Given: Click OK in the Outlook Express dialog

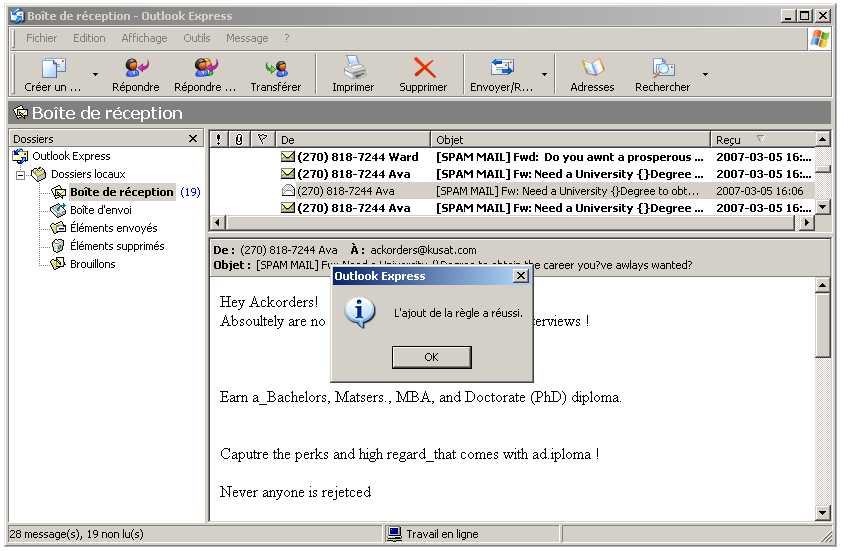Looking at the screenshot, I should tap(431, 357).
